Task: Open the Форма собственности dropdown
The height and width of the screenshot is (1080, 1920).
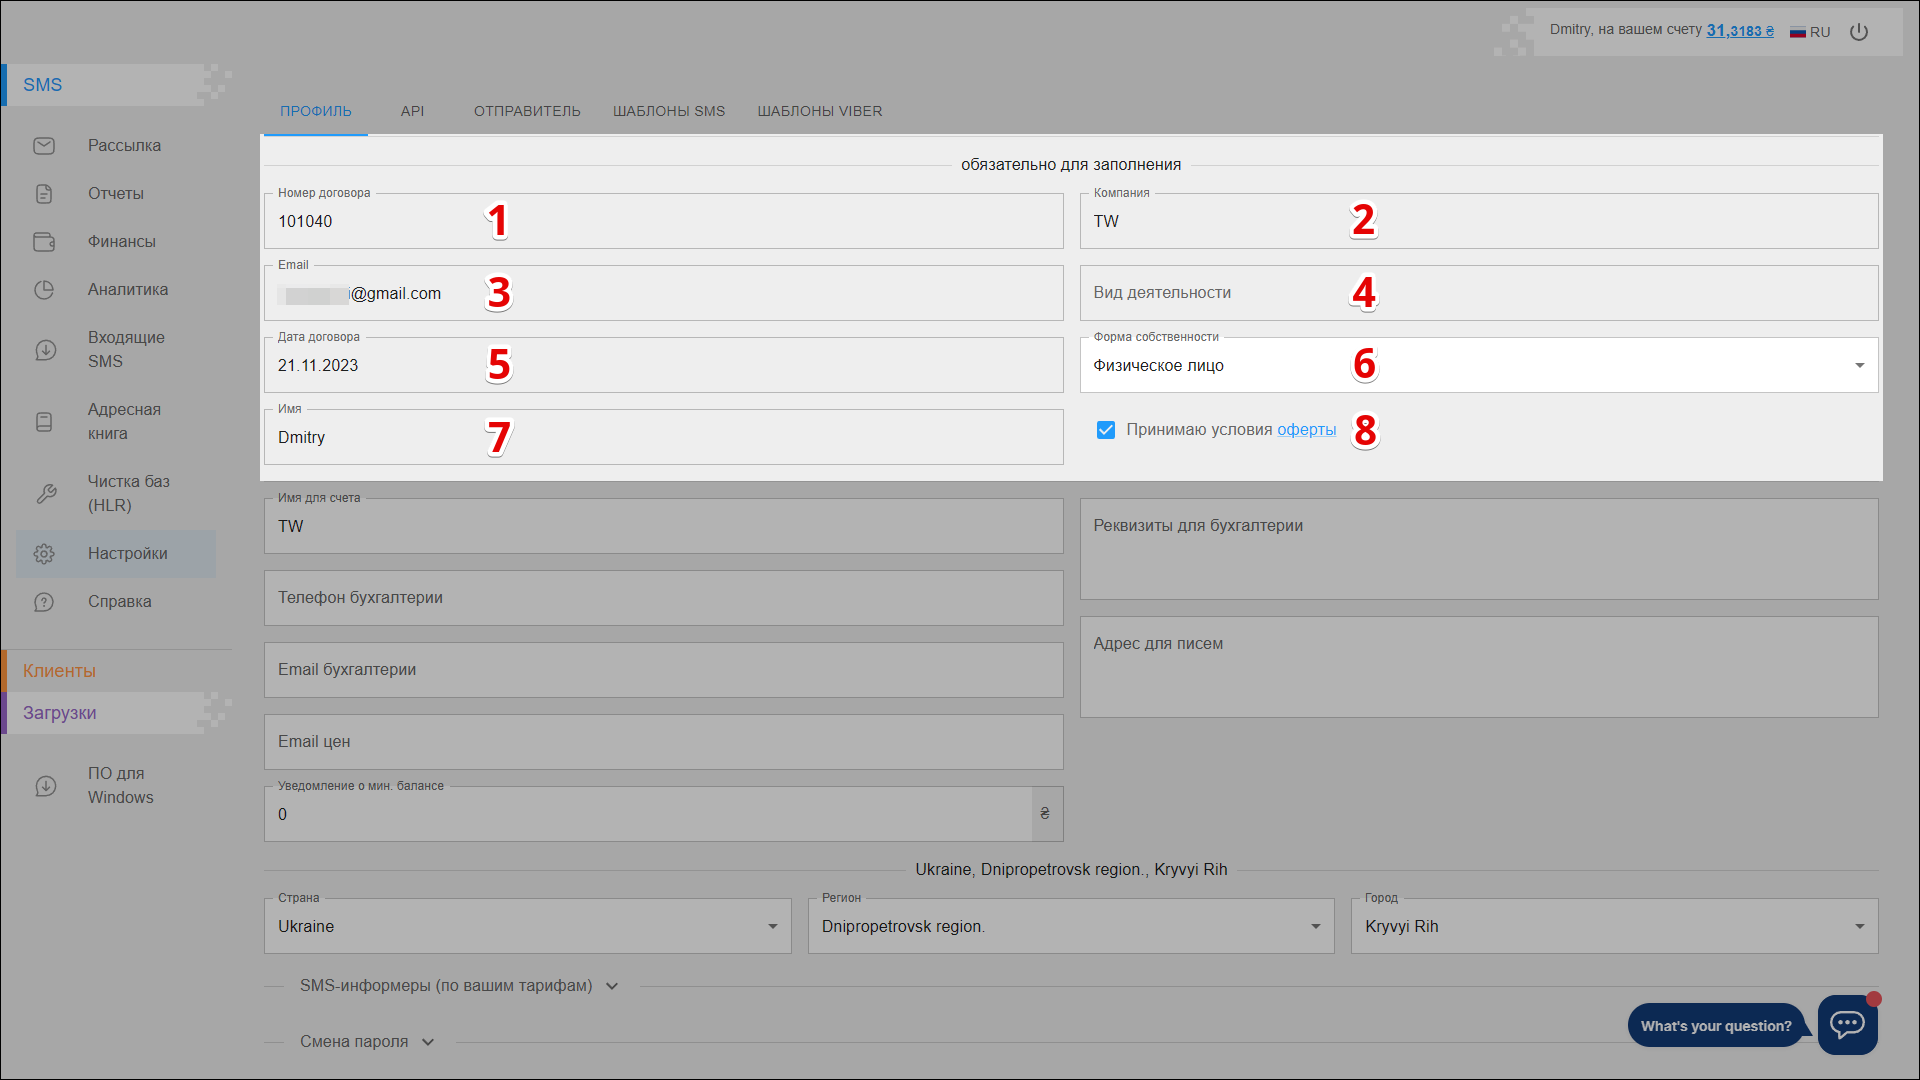Action: point(1478,366)
